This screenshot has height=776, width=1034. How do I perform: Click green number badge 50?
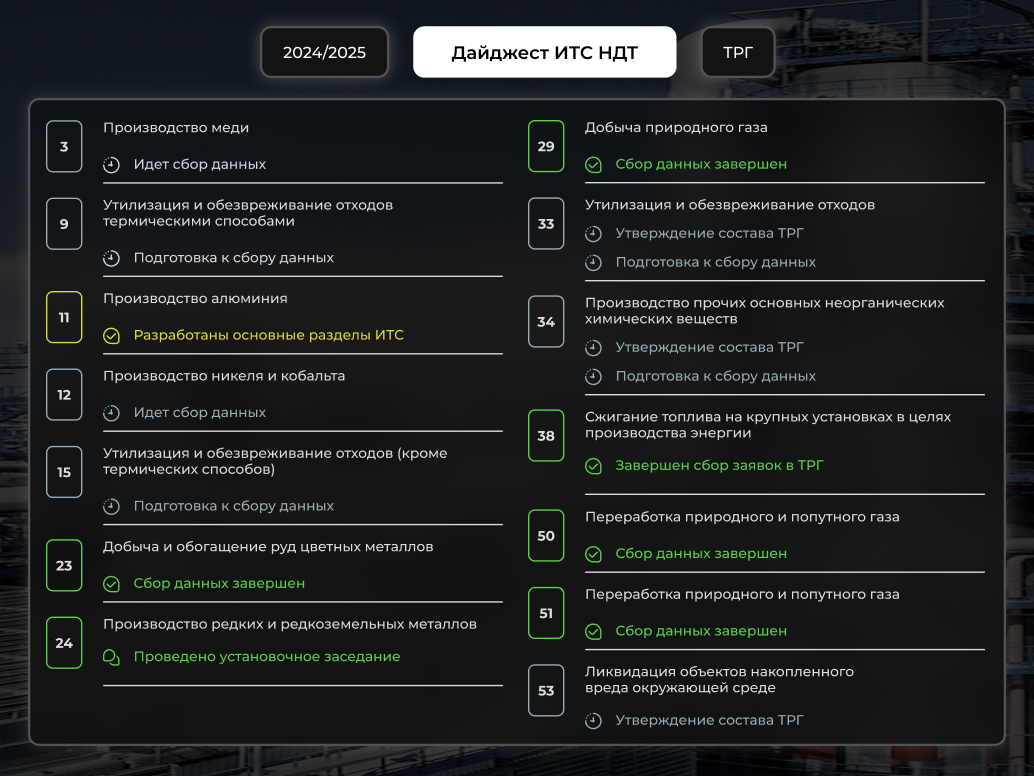click(x=546, y=536)
